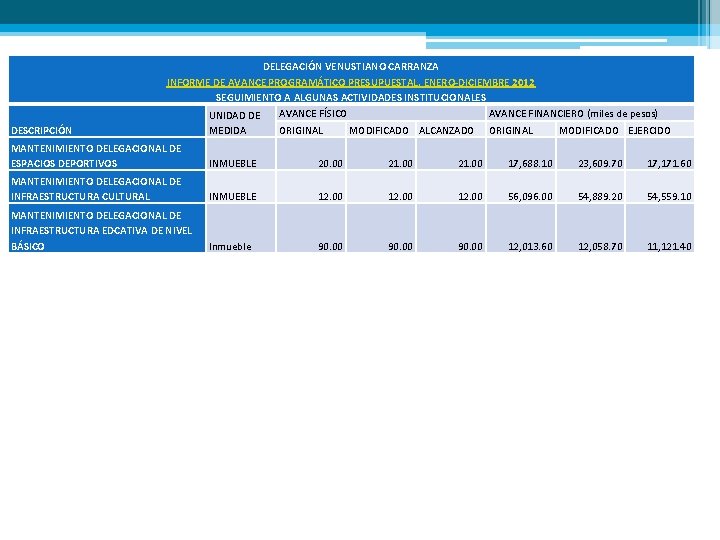Image resolution: width=720 pixels, height=540 pixels.
Task: Select the 12.00 MODIFICADO value for INFRAESTRUCTURA CULTURAL
Action: click(400, 197)
